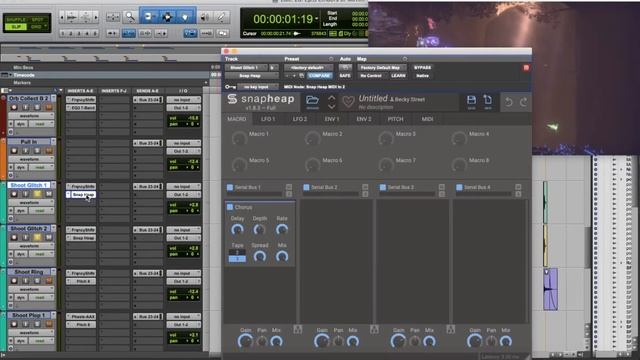Click the BYPASS button
This screenshot has width=640, height=360.
[x=422, y=68]
